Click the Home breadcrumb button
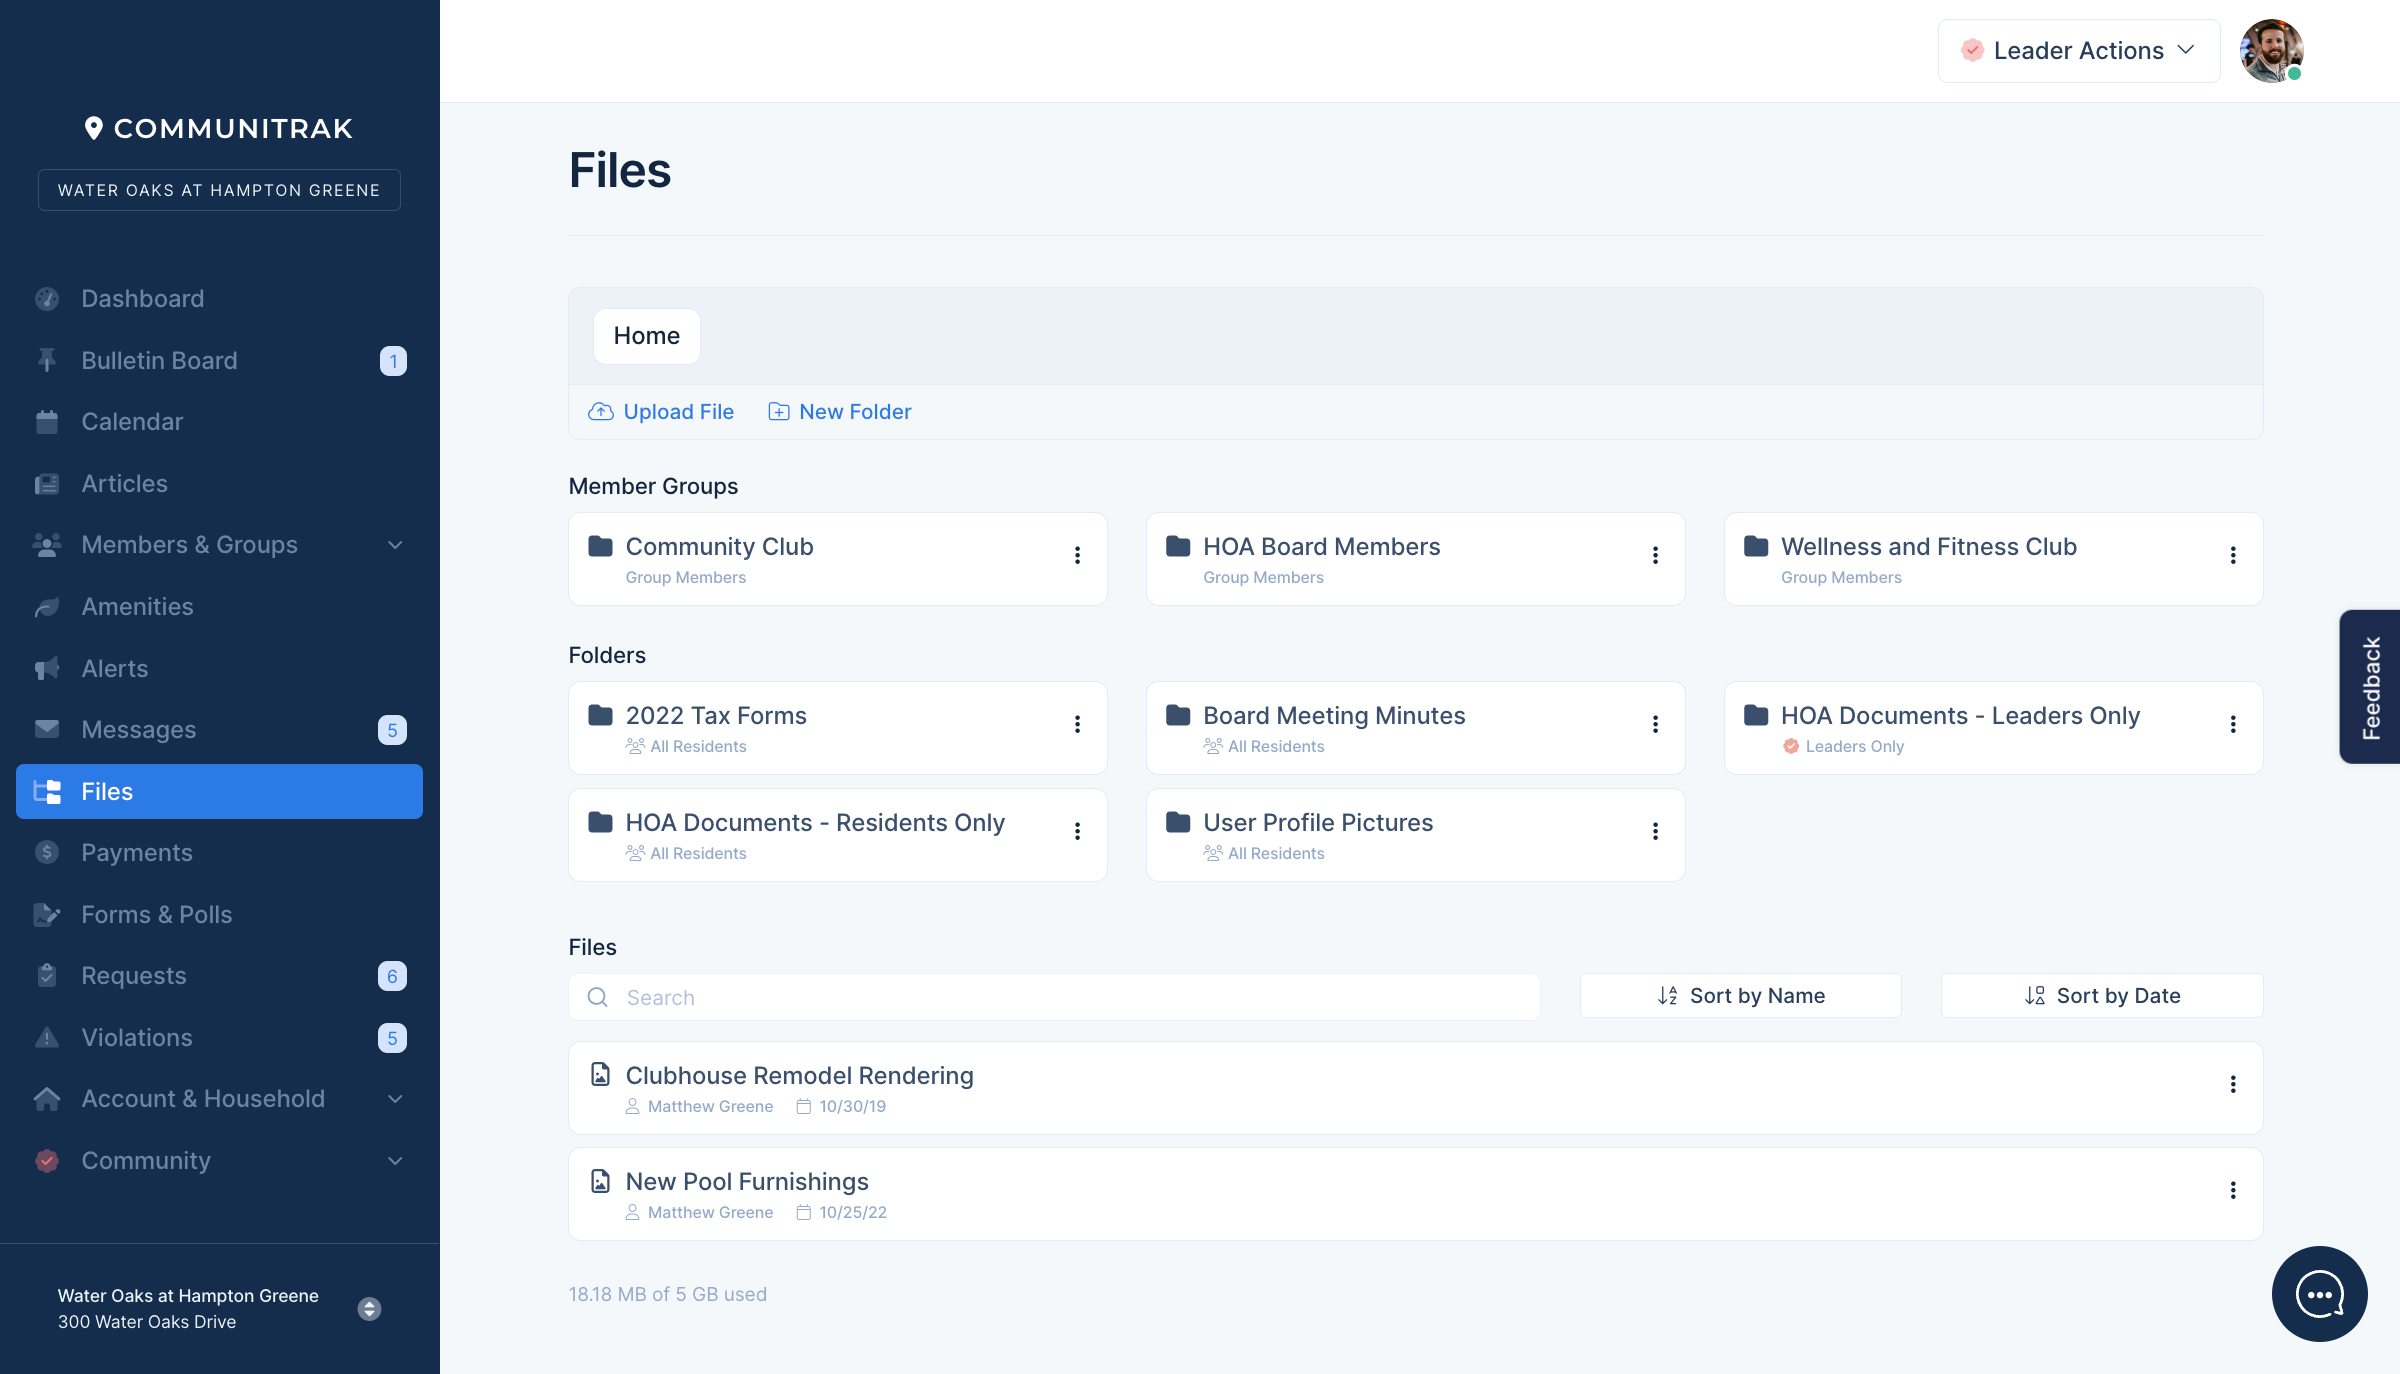This screenshot has width=2400, height=1374. 646,336
